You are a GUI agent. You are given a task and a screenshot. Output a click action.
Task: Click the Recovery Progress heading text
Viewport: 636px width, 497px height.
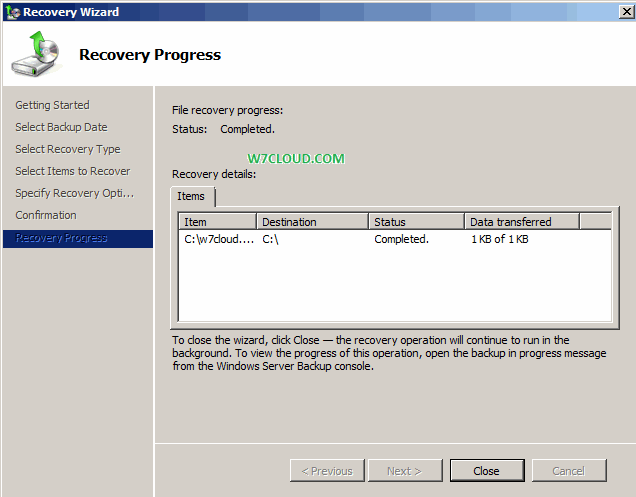[x=150, y=55]
